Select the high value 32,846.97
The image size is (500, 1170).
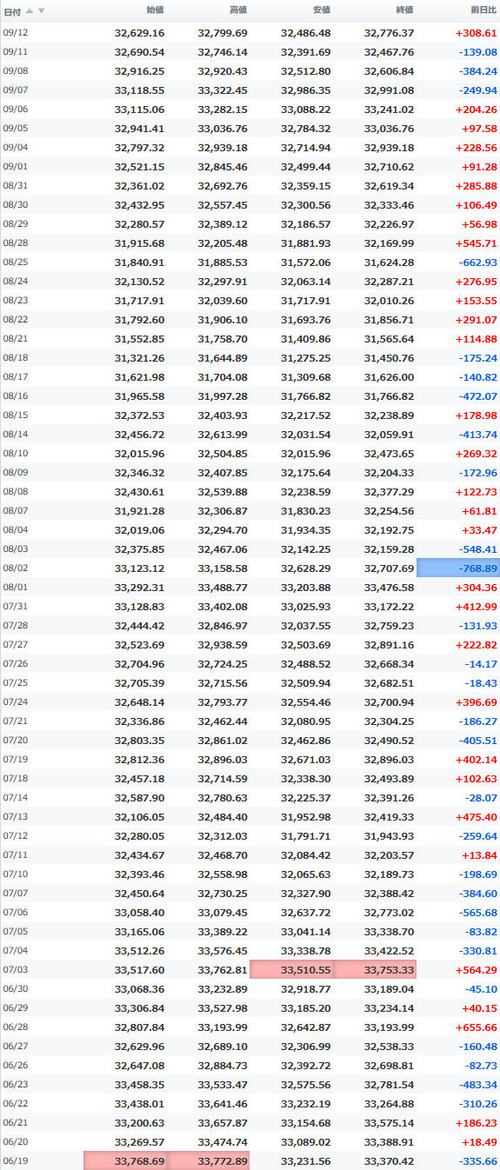coord(222,626)
